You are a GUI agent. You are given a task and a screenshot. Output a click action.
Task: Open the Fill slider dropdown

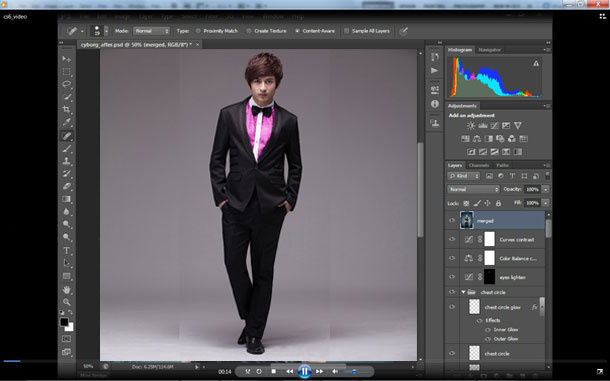tap(545, 203)
